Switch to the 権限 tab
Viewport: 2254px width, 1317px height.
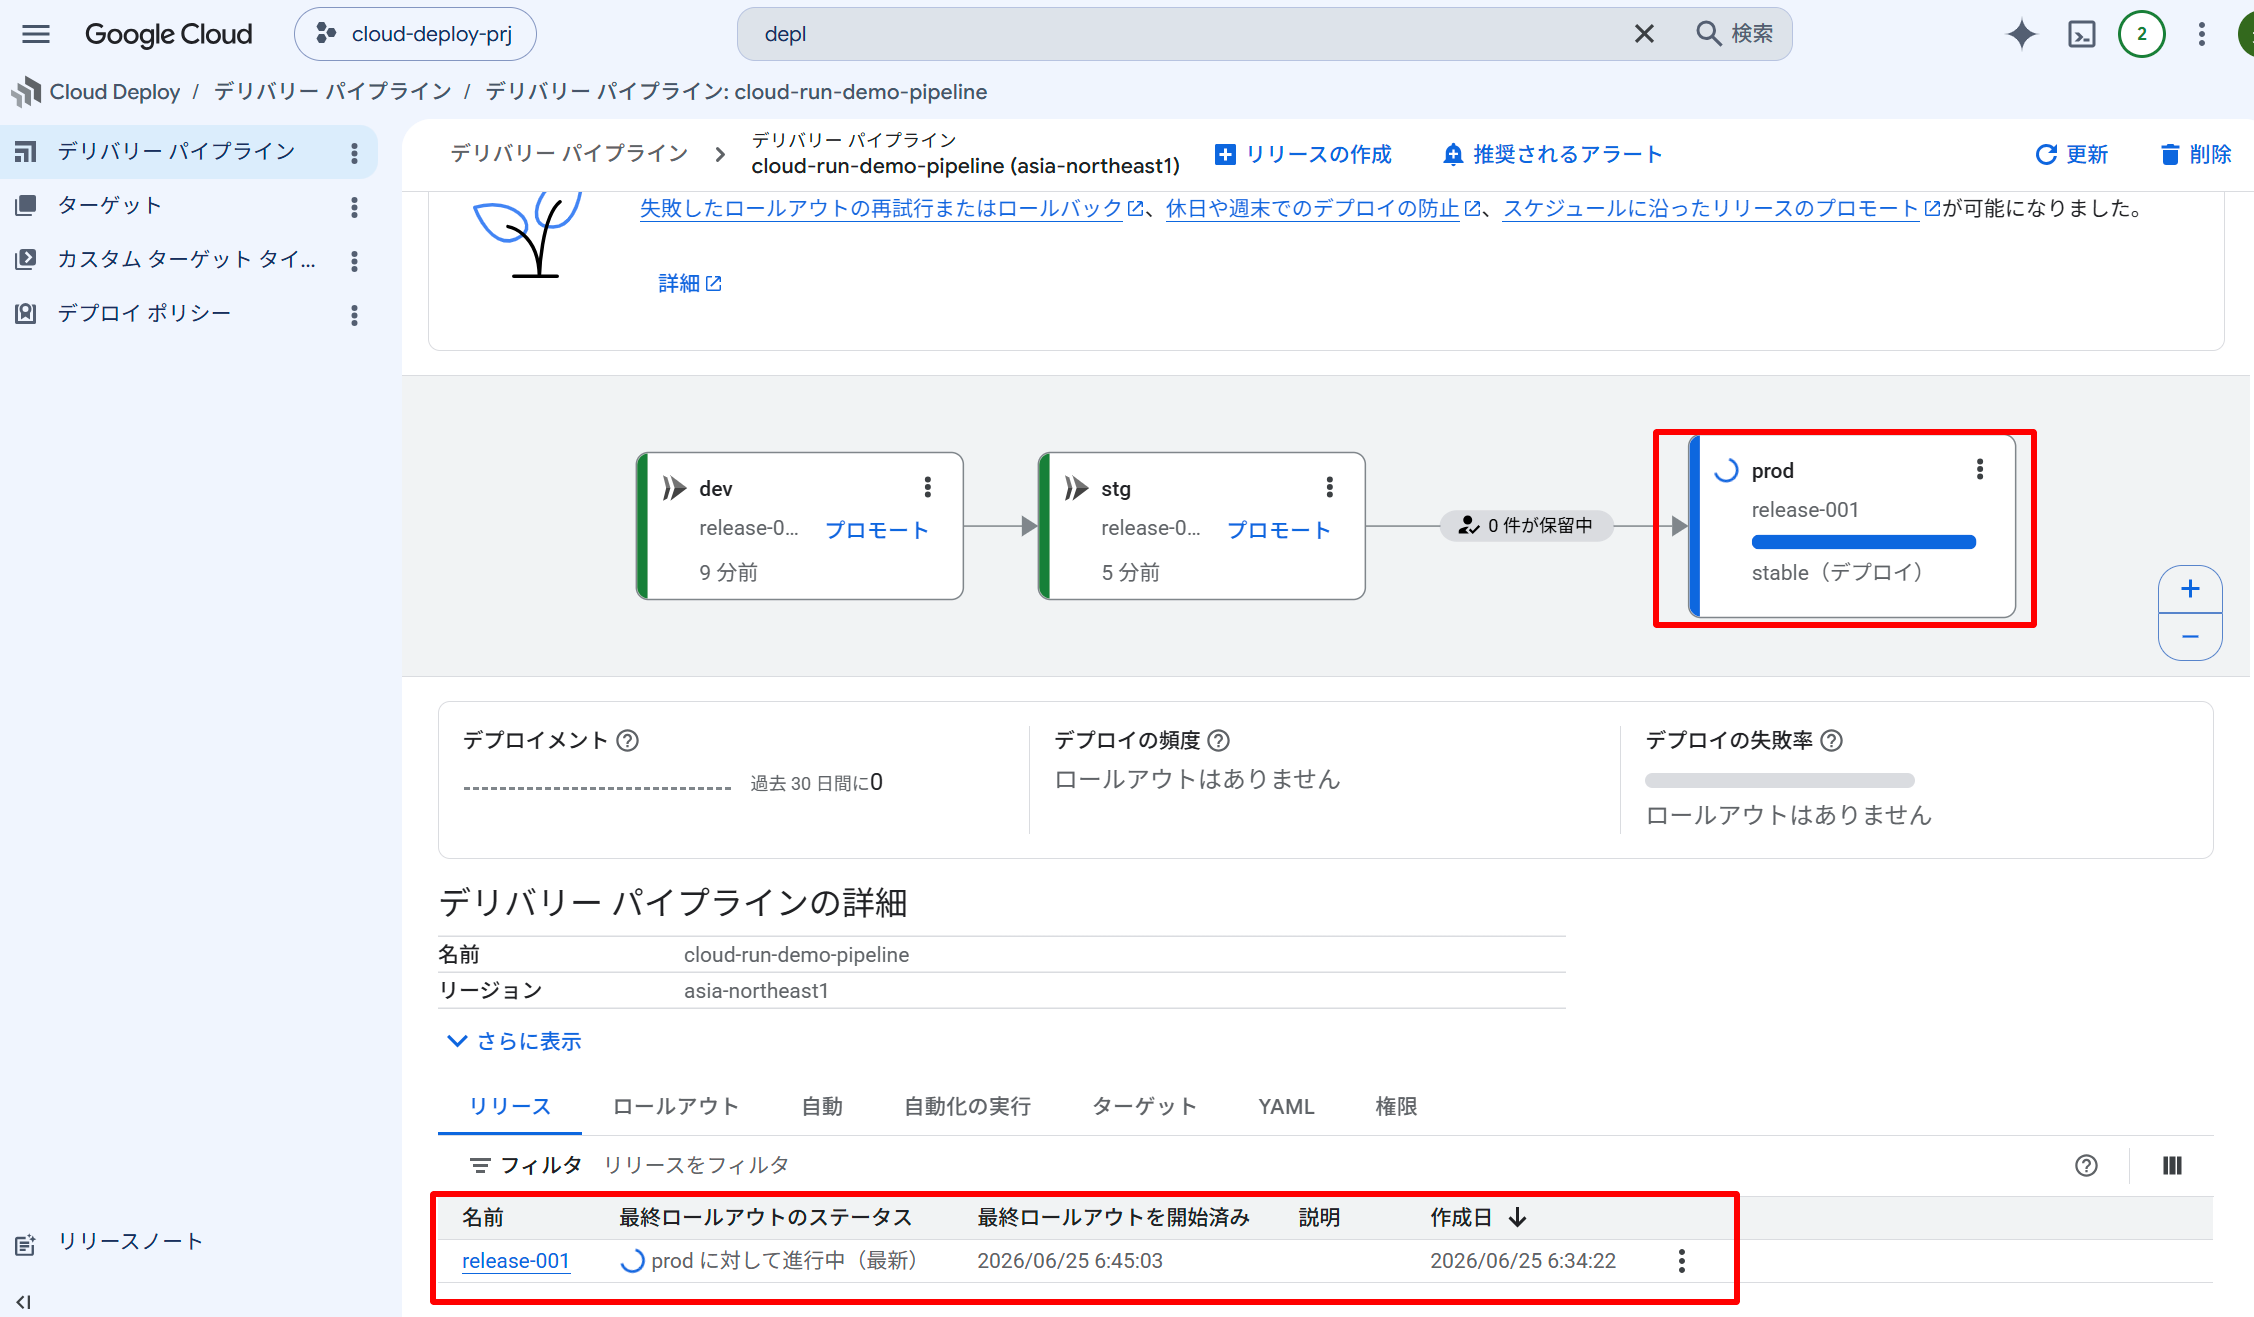pyautogui.click(x=1396, y=1107)
